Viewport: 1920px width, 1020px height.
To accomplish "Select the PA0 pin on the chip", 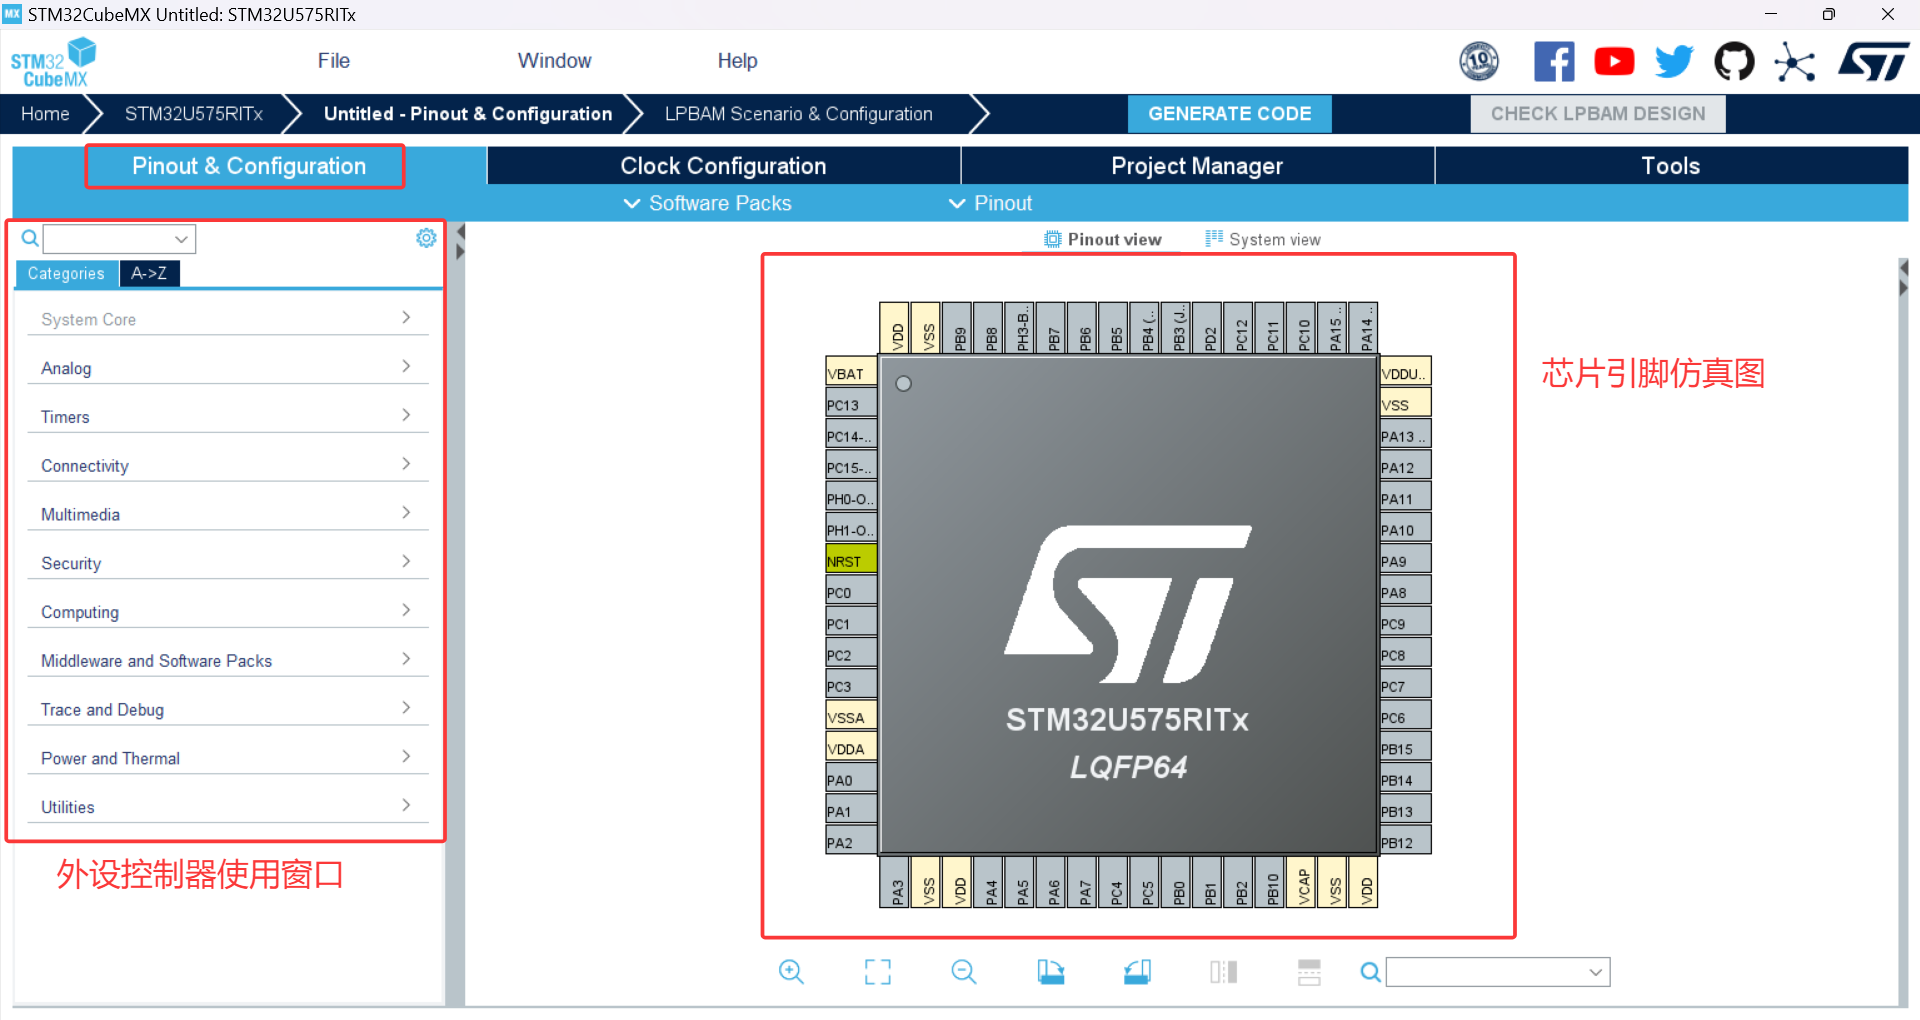I will [x=851, y=780].
